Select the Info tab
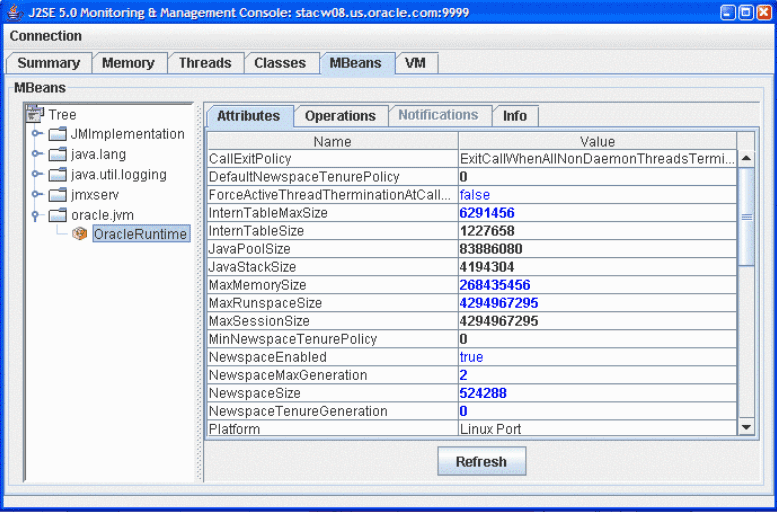777x512 pixels. [515, 116]
